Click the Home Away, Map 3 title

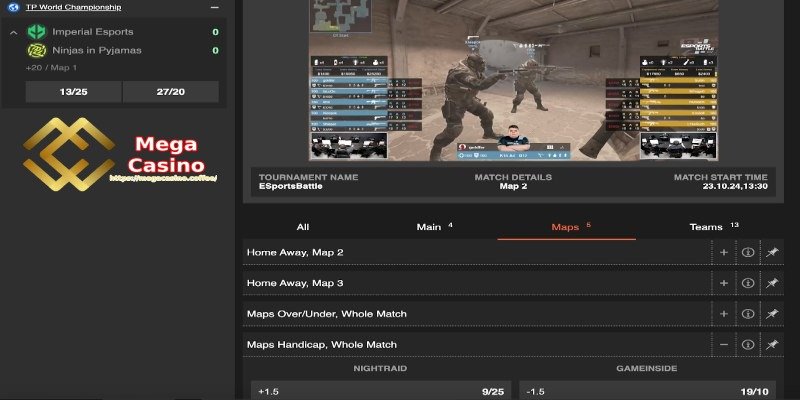coord(295,283)
